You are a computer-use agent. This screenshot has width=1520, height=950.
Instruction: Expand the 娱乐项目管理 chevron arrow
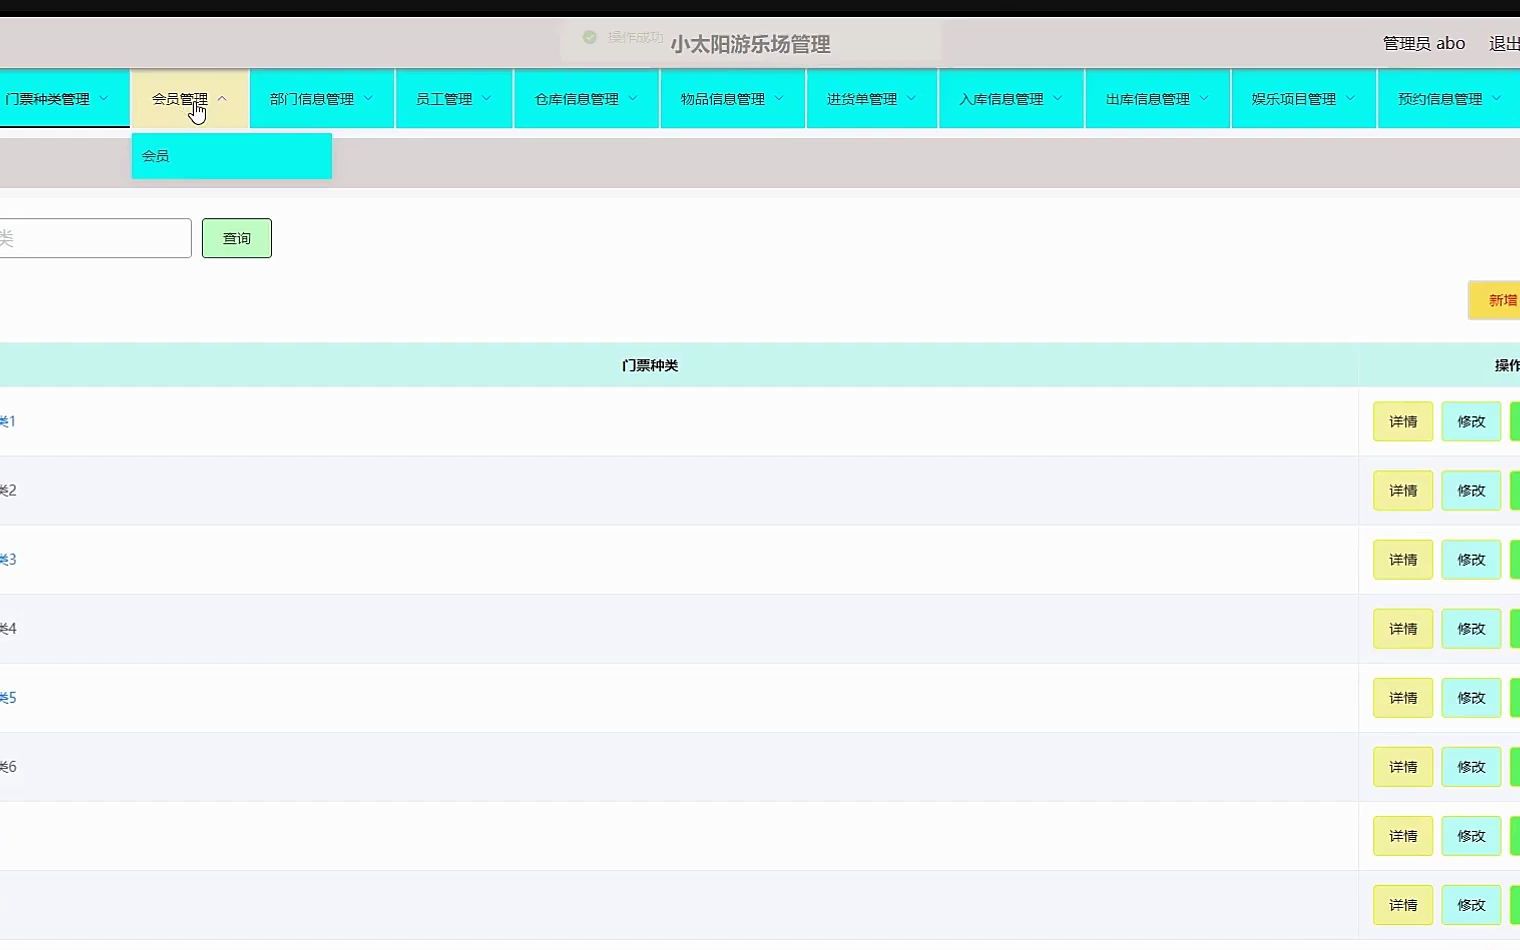[x=1350, y=98]
